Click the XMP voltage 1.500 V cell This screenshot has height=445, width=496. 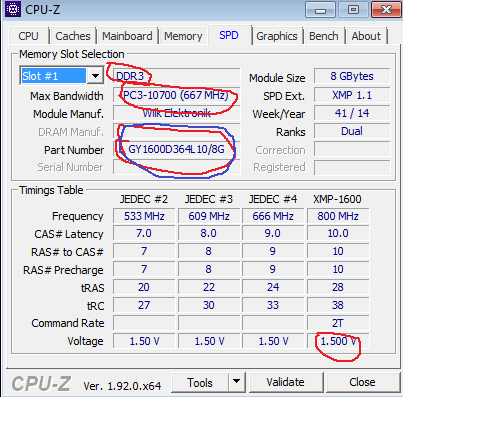[x=338, y=341]
